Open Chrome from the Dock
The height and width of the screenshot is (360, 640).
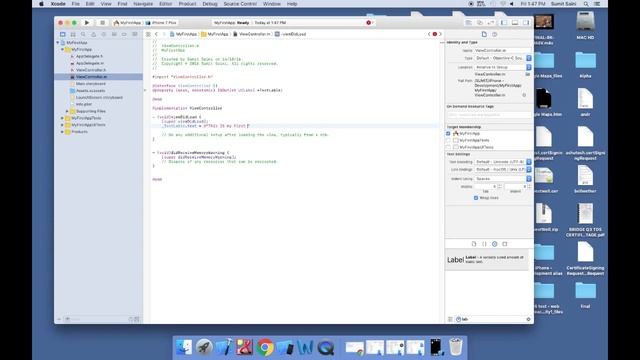click(x=265, y=347)
